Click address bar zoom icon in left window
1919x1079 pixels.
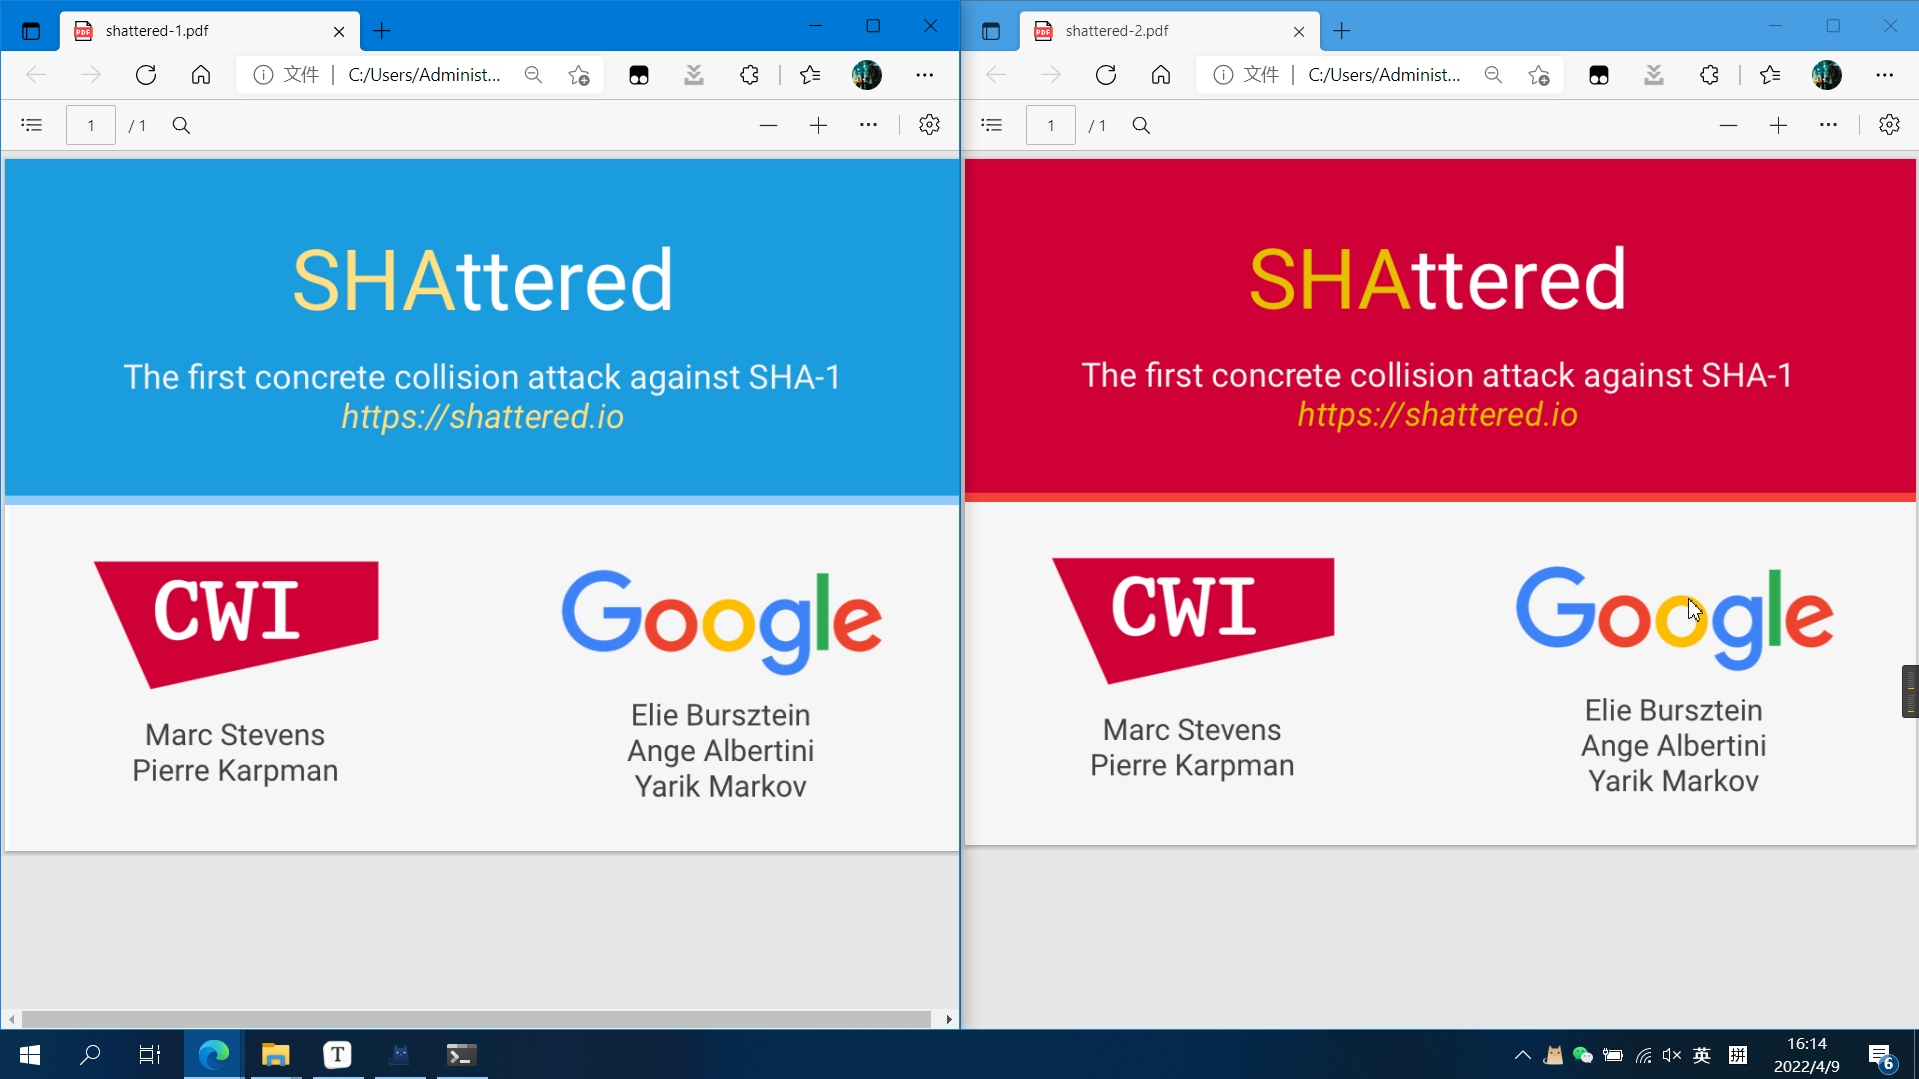[x=533, y=75]
